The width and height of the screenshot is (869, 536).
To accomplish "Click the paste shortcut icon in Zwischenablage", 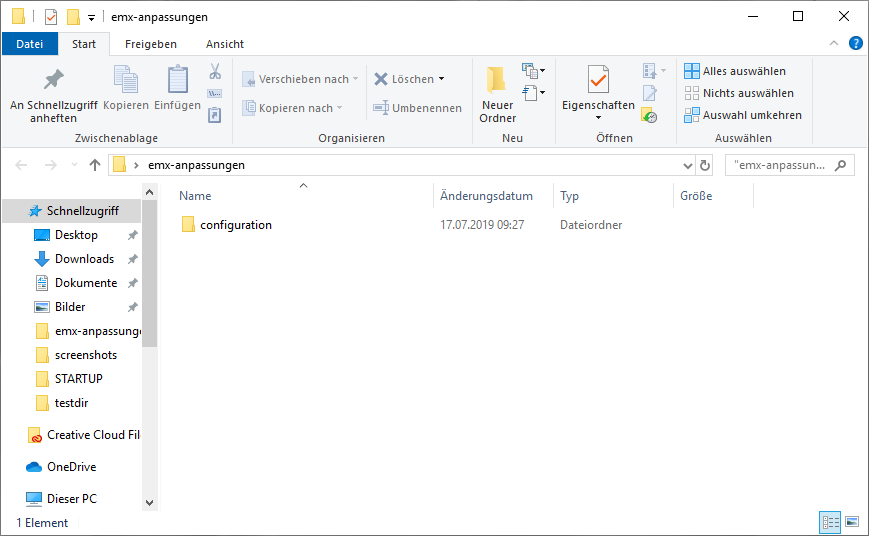I will (214, 115).
